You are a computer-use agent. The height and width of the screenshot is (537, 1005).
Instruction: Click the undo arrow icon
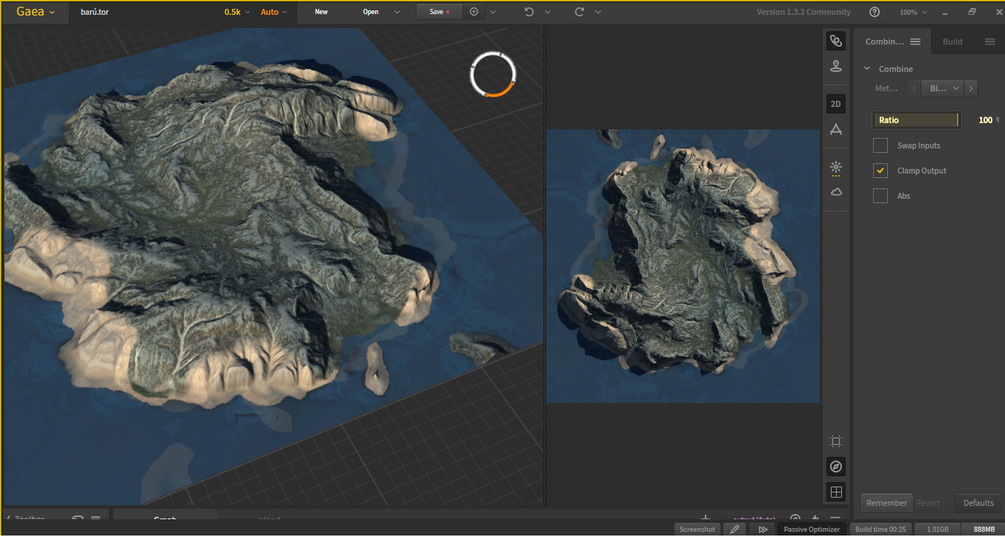[529, 12]
